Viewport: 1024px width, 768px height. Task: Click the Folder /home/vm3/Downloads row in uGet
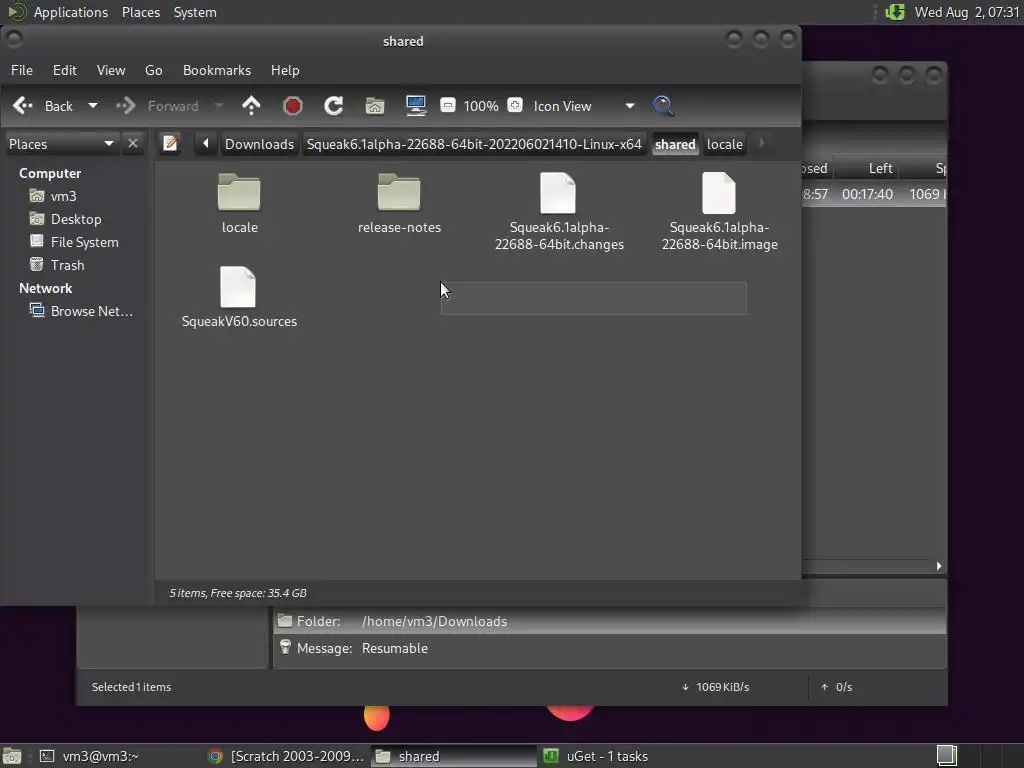pyautogui.click(x=609, y=621)
